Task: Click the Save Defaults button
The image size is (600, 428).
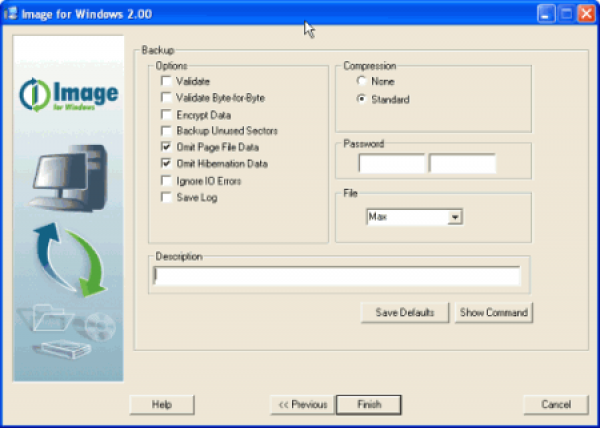Action: tap(405, 312)
